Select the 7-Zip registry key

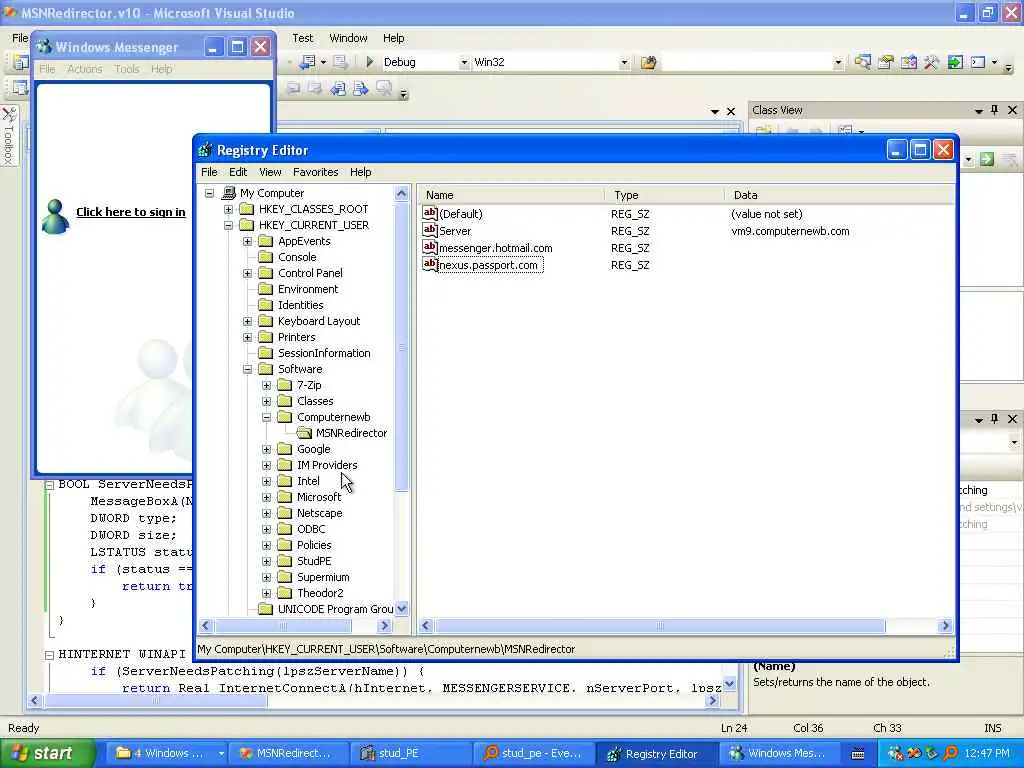pos(309,385)
